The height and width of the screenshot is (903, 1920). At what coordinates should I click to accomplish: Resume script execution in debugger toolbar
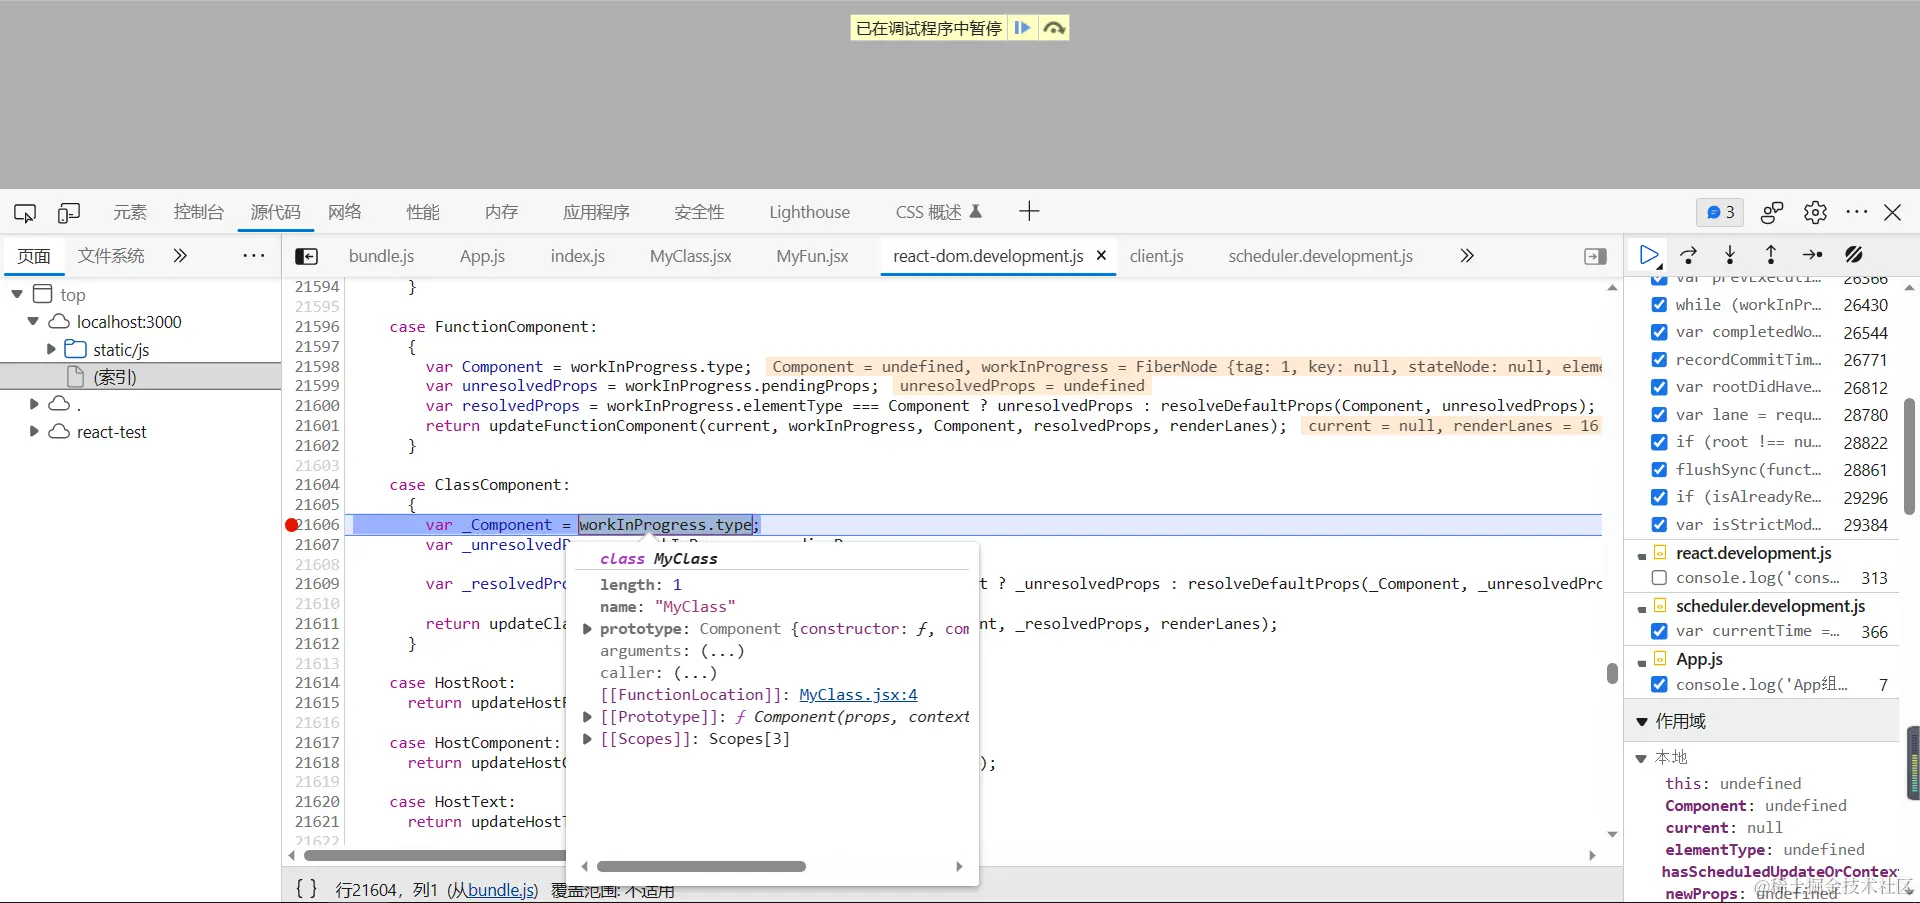tap(1649, 255)
